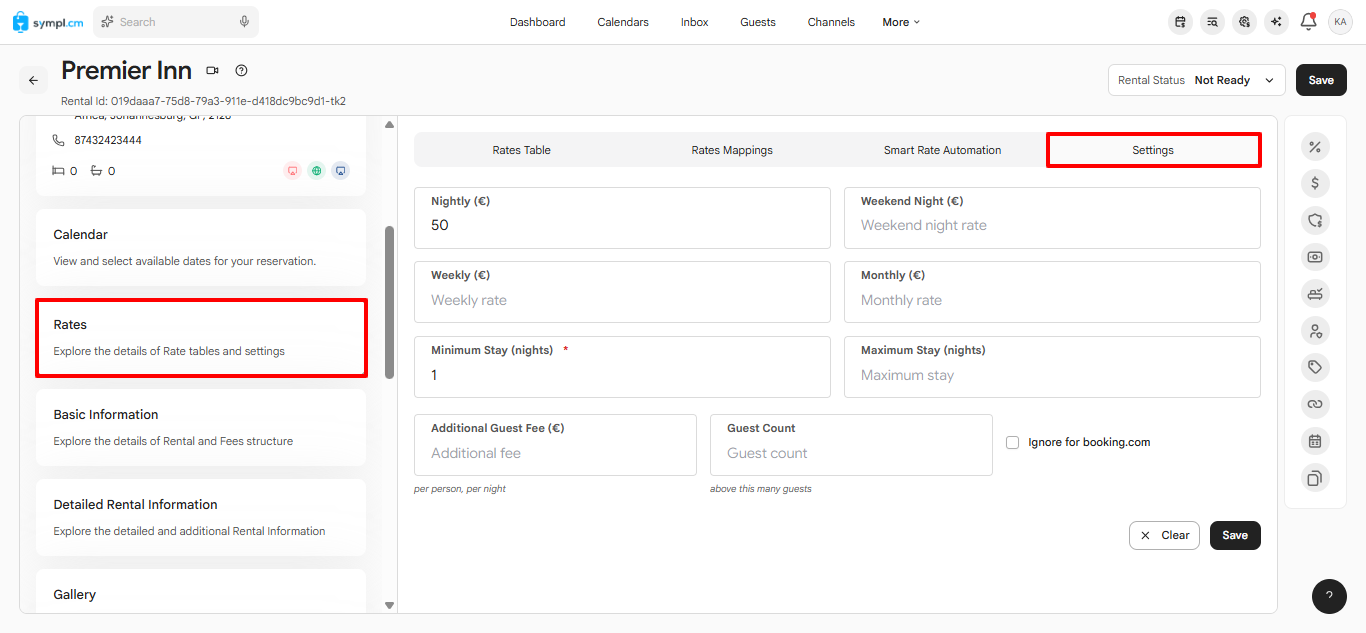Click the shield with dollar icon in sidebar
The image size is (1366, 633).
point(1315,220)
